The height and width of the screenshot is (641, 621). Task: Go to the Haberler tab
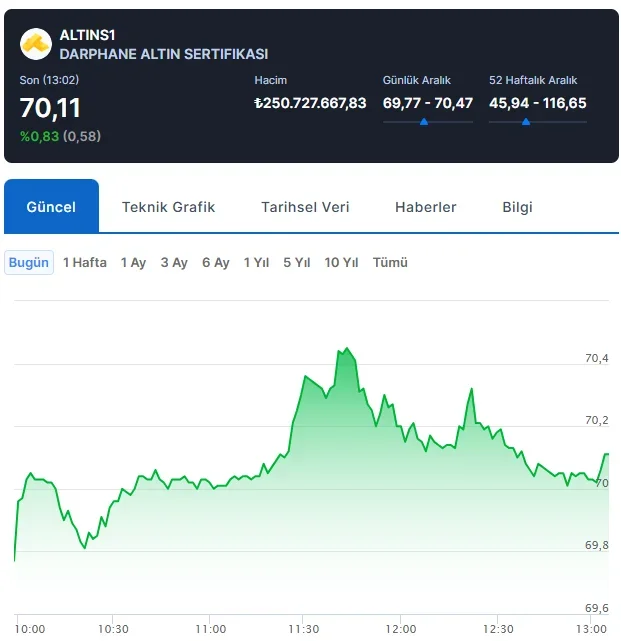(x=426, y=207)
